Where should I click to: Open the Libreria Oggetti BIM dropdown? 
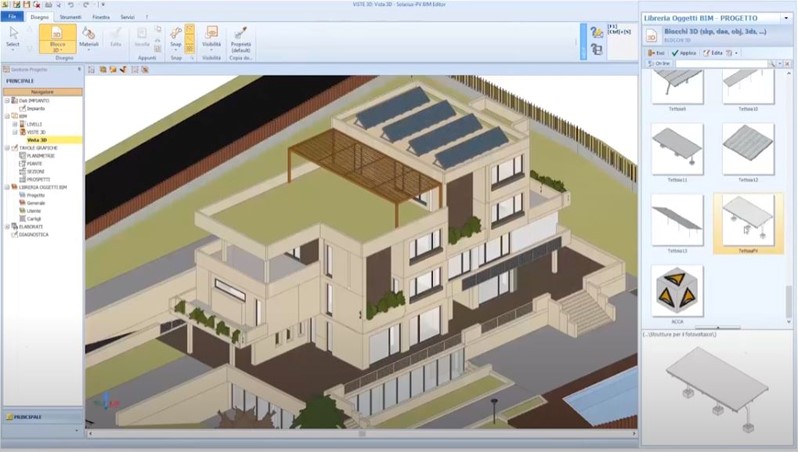coord(786,18)
